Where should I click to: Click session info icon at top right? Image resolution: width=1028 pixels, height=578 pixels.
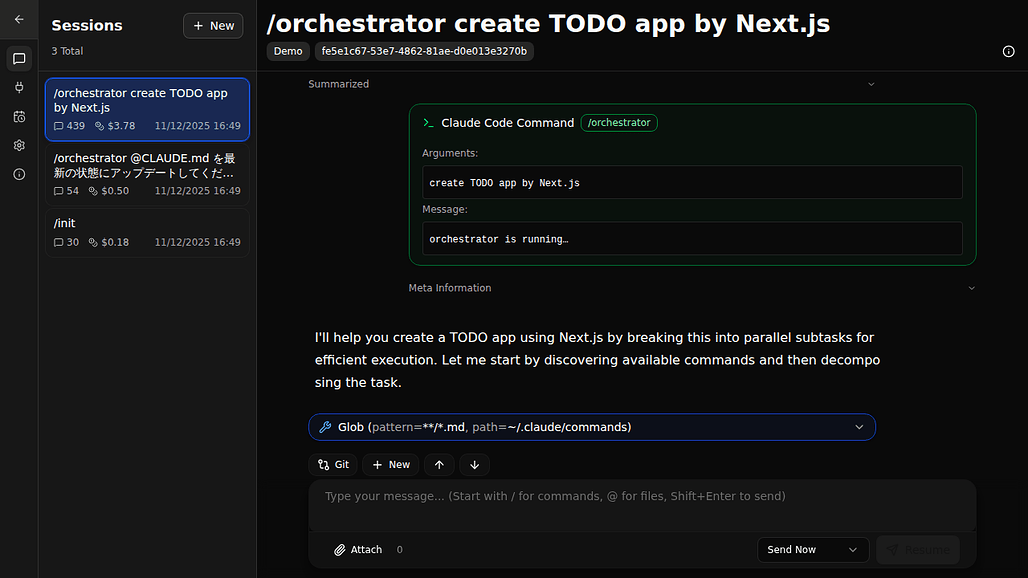(1008, 52)
